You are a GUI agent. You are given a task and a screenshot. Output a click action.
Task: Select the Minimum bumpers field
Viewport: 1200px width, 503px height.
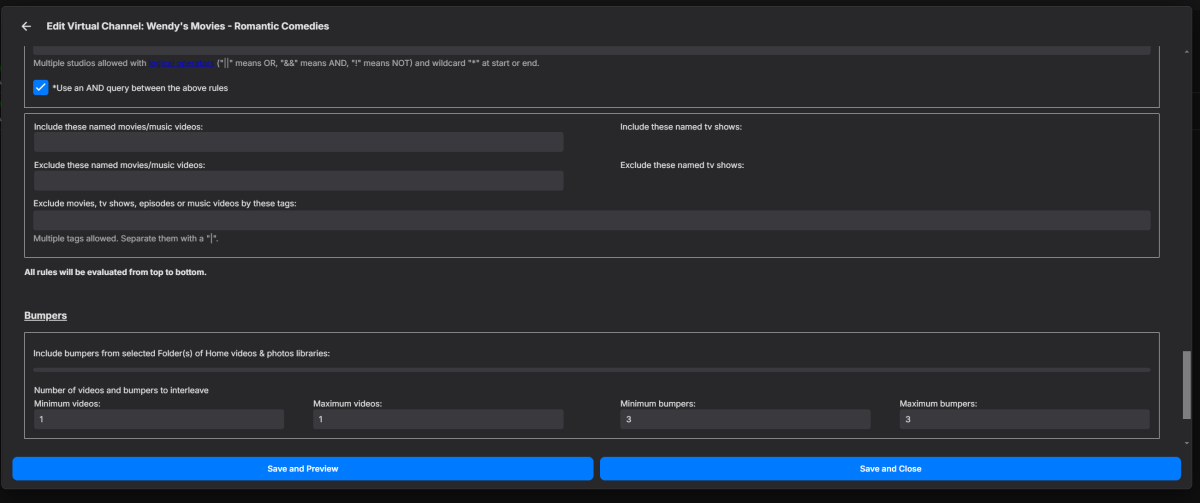pos(745,420)
